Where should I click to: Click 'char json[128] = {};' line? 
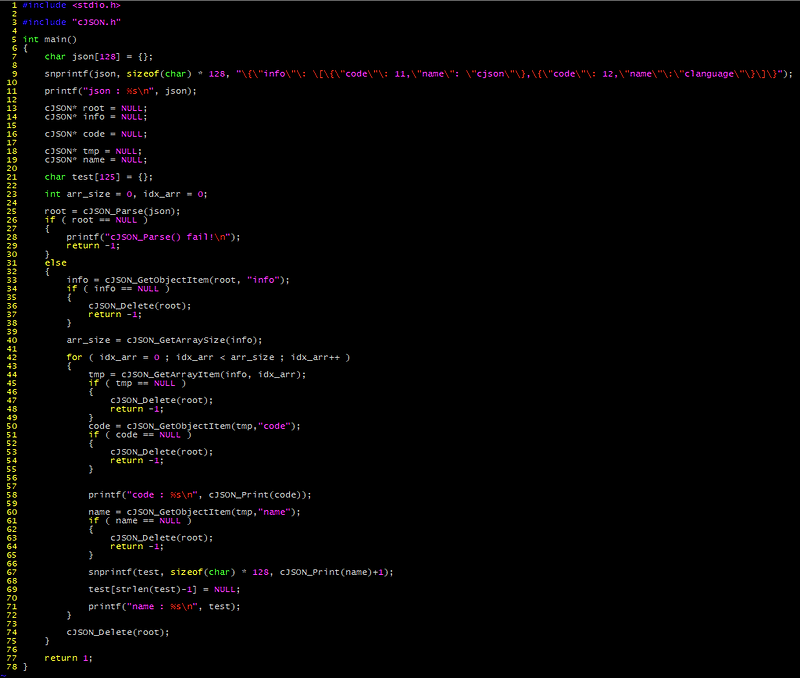(x=98, y=57)
